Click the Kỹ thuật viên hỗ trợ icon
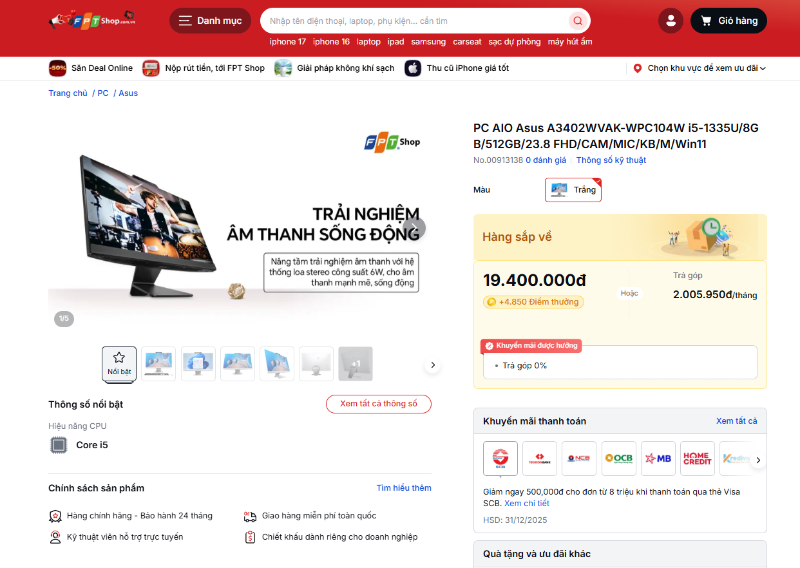This screenshot has width=800, height=568. point(55,537)
